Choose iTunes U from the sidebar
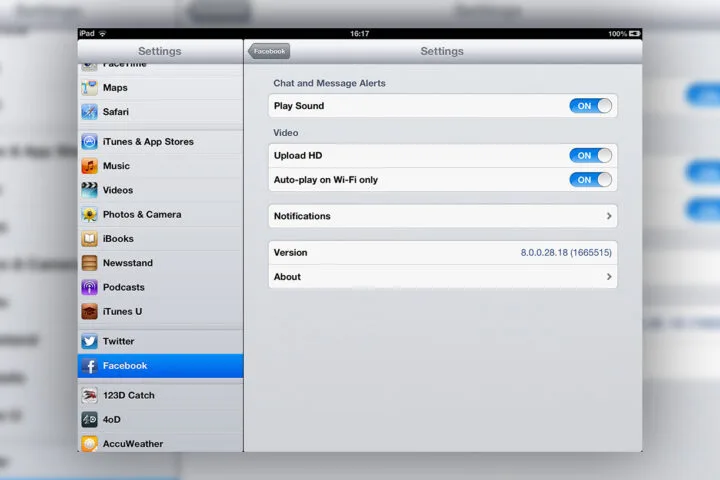The height and width of the screenshot is (480, 720). 160,311
